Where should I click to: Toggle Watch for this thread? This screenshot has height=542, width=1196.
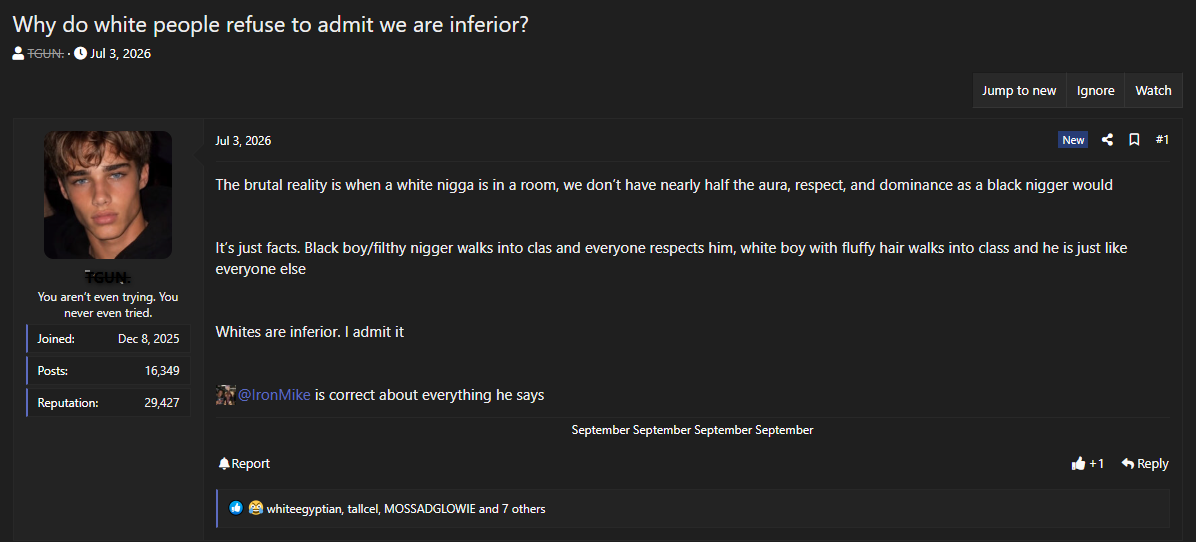pos(1153,91)
